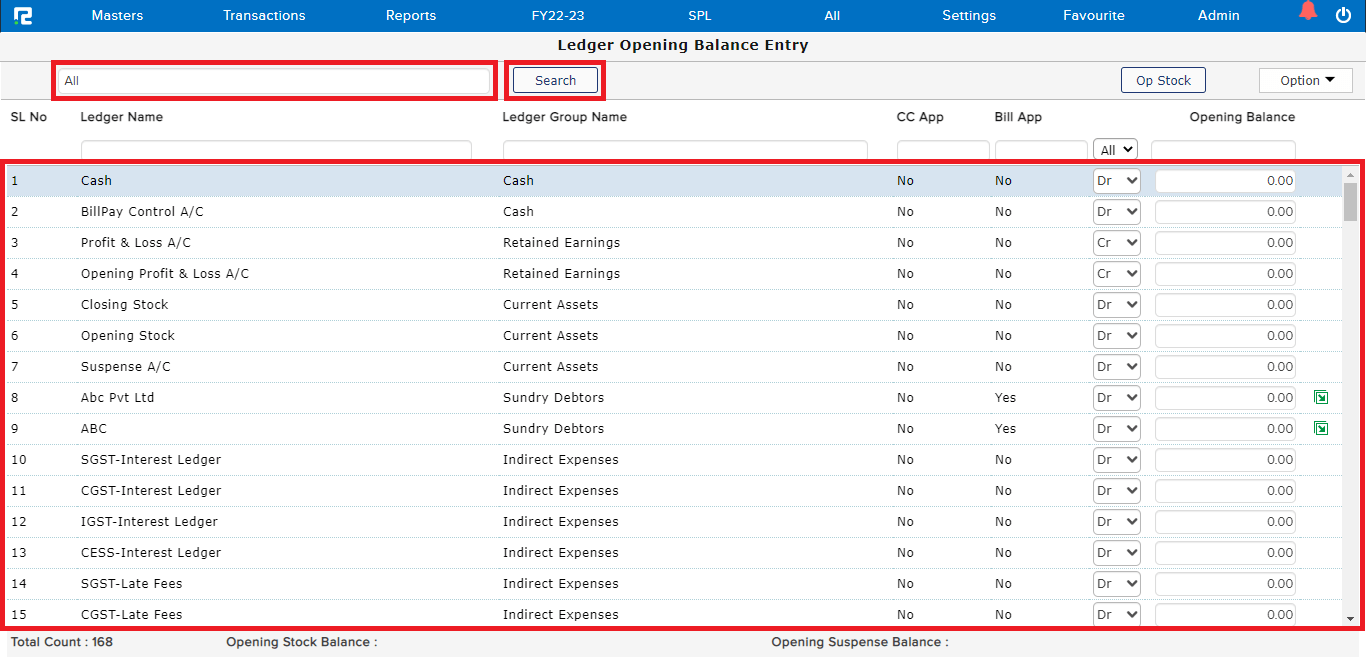
Task: Open the Transactions menu
Action: click(x=264, y=15)
